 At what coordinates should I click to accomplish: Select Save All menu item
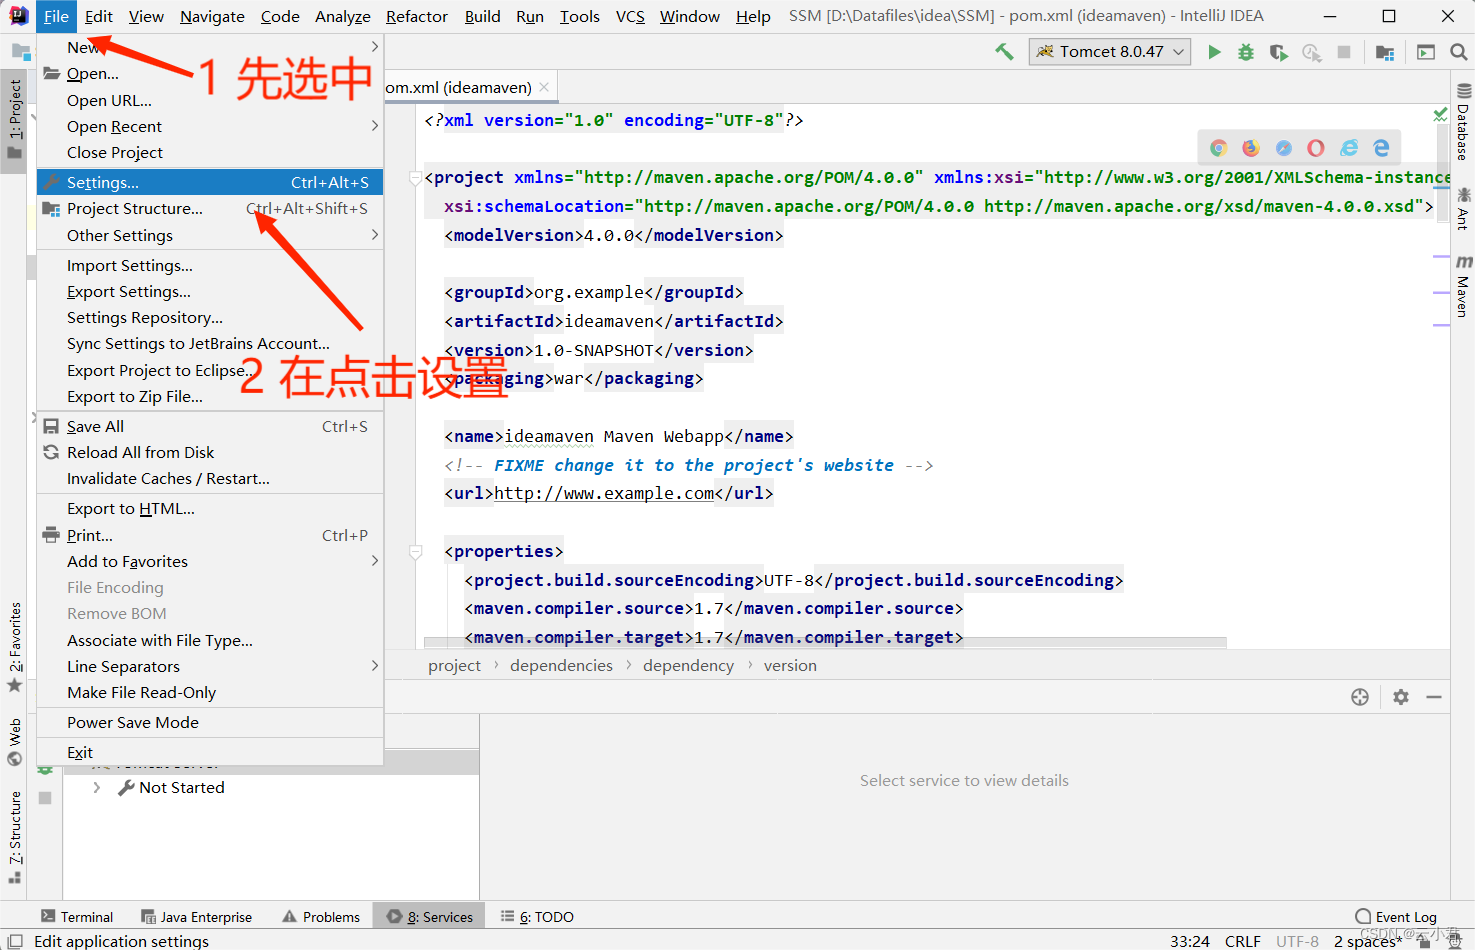click(x=210, y=426)
